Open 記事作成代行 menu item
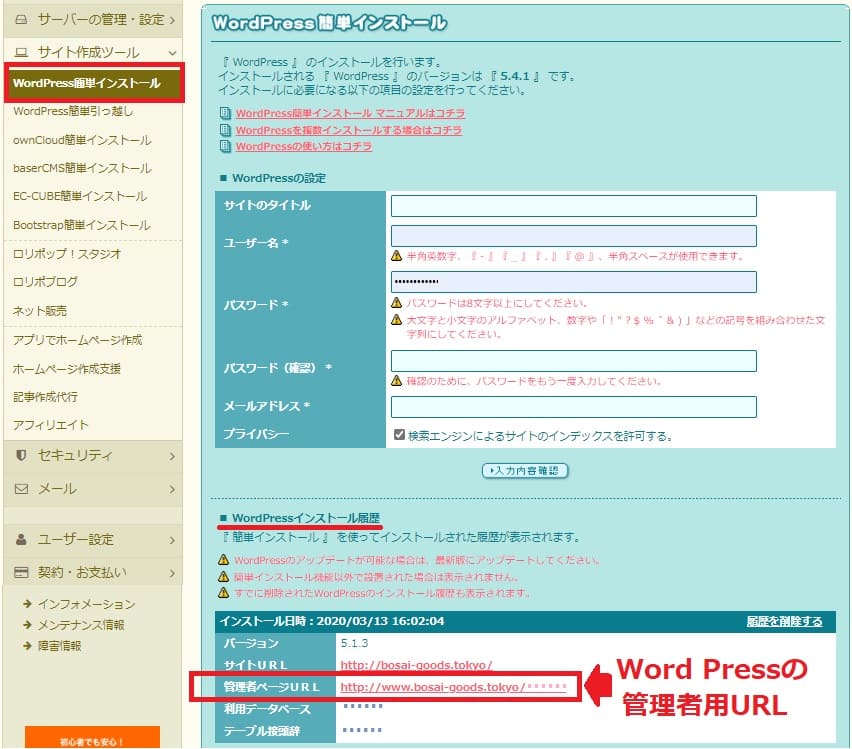This screenshot has height=749, width=852. click(45, 397)
